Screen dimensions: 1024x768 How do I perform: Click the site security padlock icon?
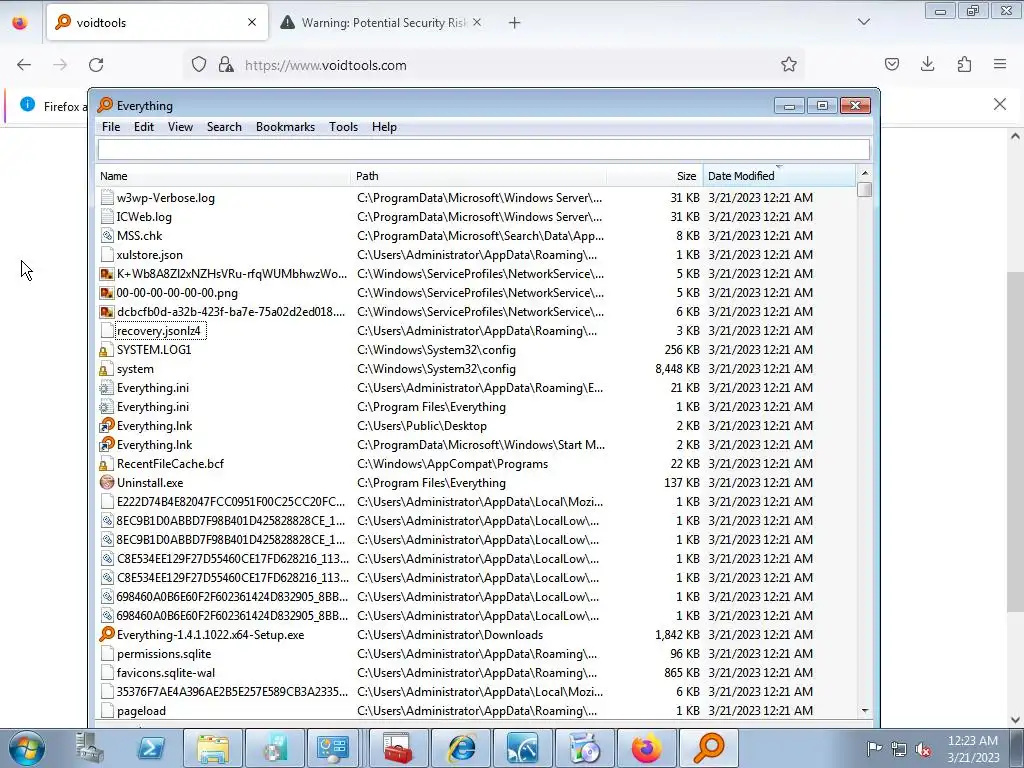pos(226,64)
